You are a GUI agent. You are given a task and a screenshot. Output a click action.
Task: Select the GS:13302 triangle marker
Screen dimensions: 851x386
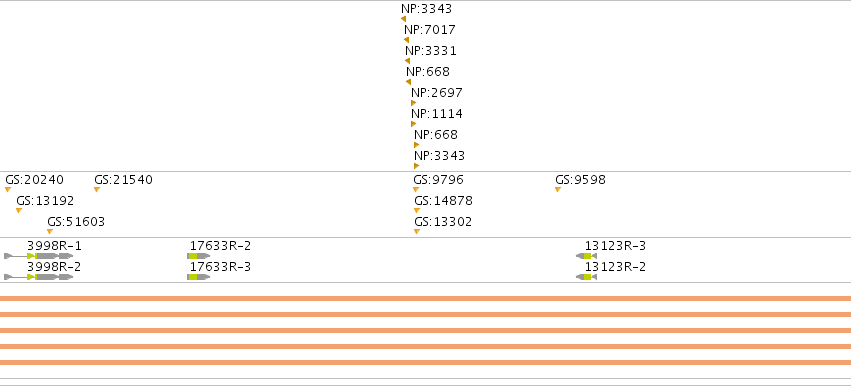[417, 232]
